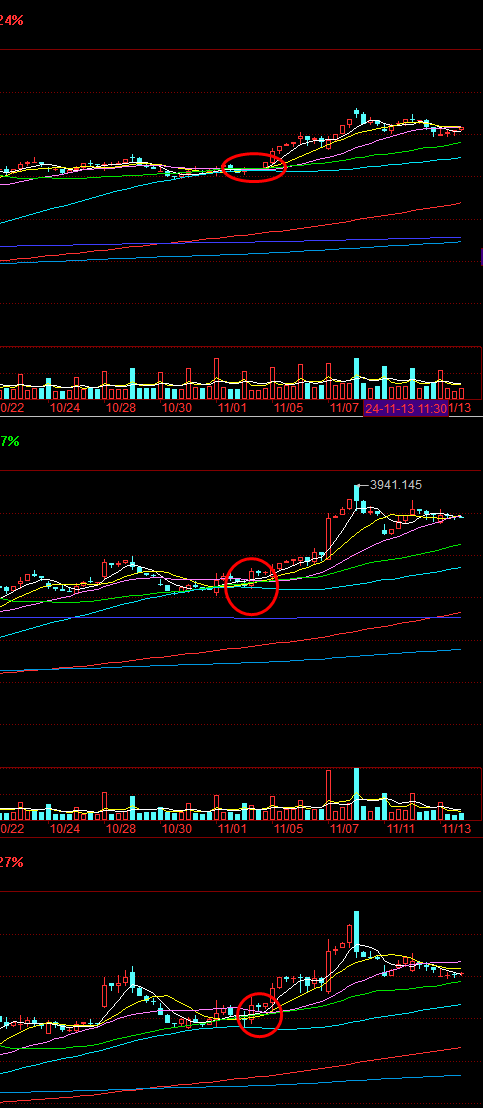Select the 3941.145 peak price label

(x=395, y=485)
